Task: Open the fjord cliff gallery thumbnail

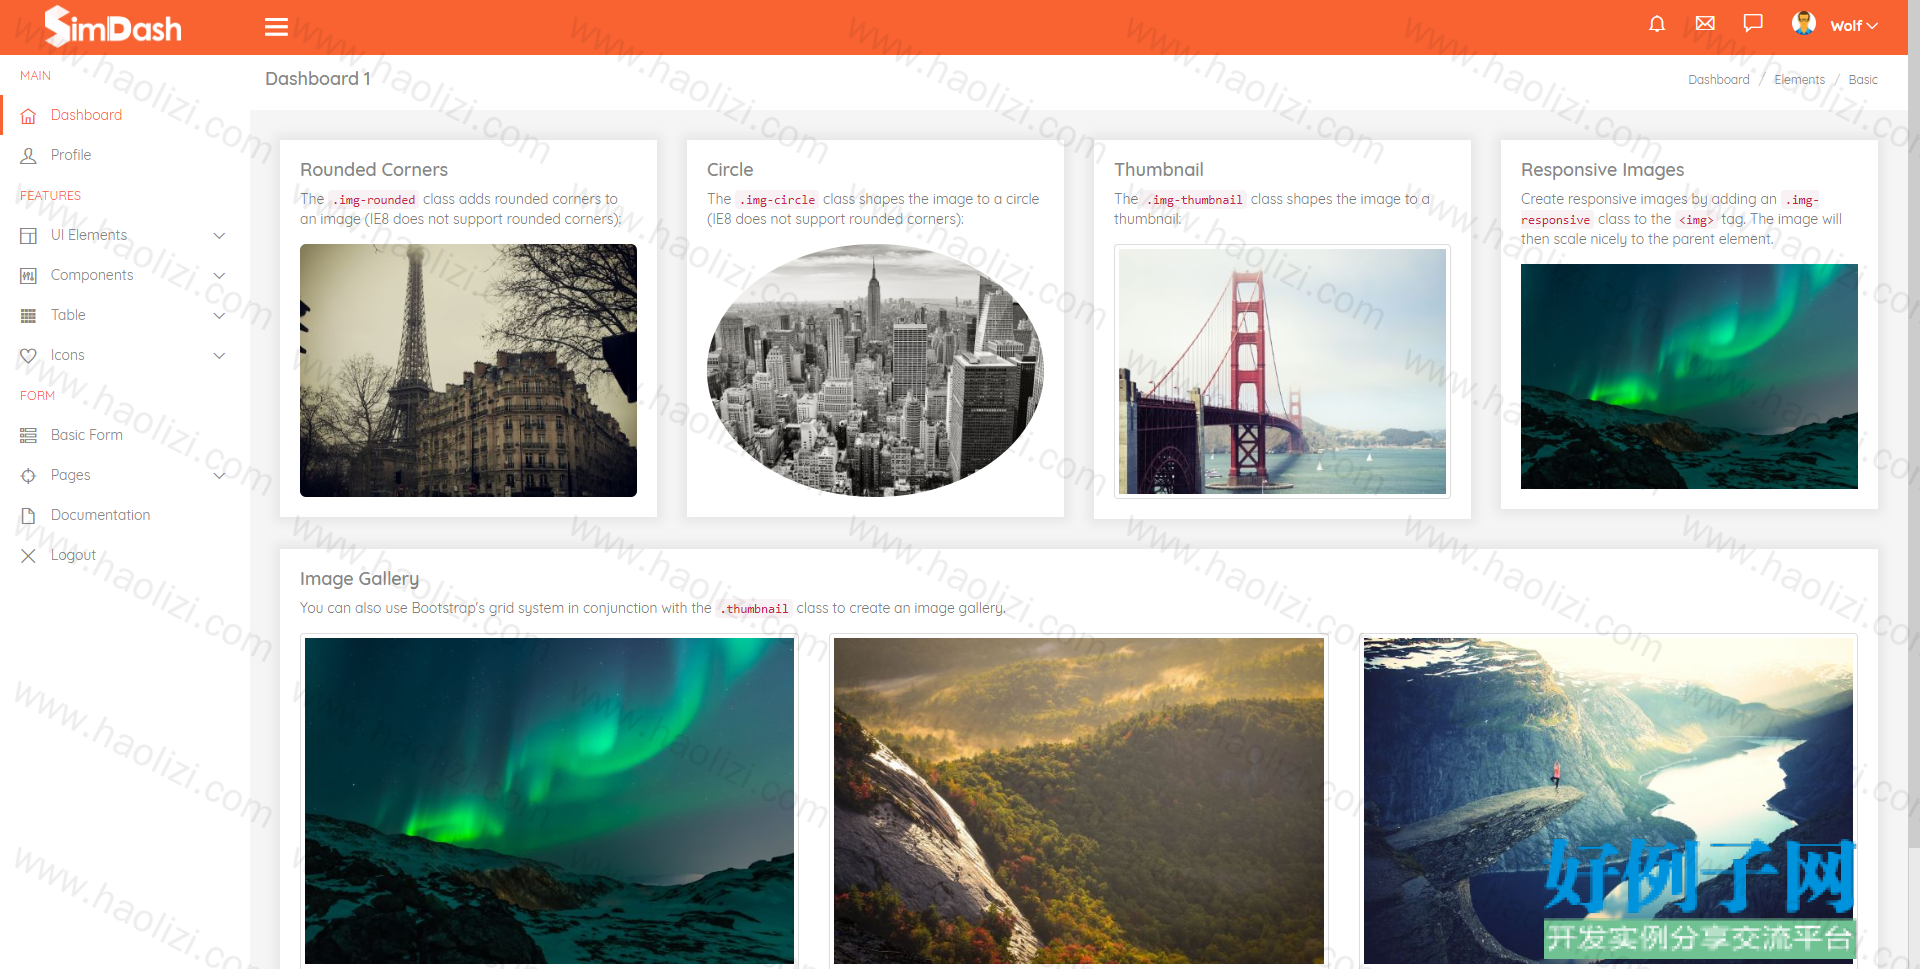Action: [1608, 800]
